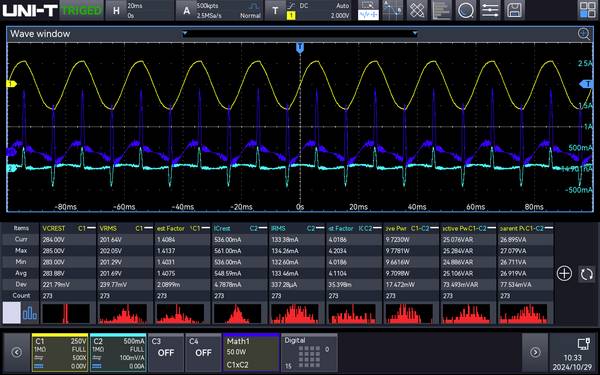Open the Digital channels tab
The image size is (600, 375).
click(310, 353)
